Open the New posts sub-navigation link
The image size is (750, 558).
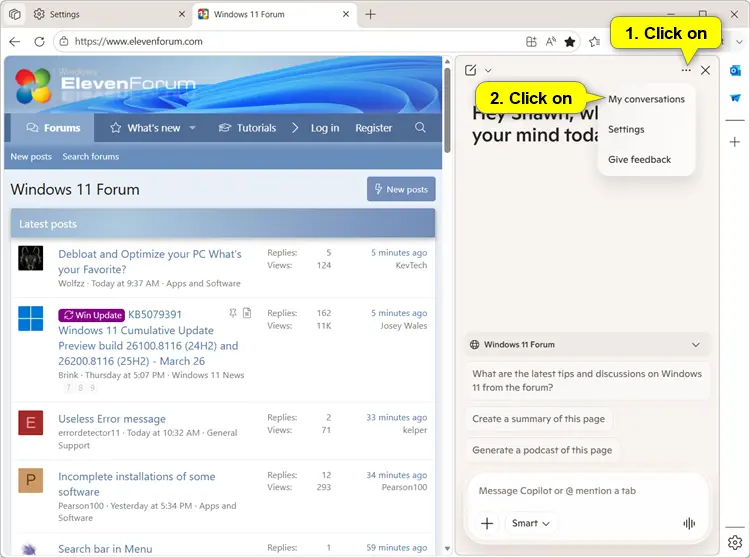coord(31,156)
